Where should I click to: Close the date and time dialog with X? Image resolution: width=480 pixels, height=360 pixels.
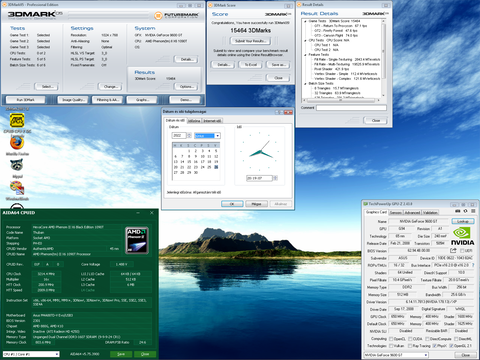[289, 112]
